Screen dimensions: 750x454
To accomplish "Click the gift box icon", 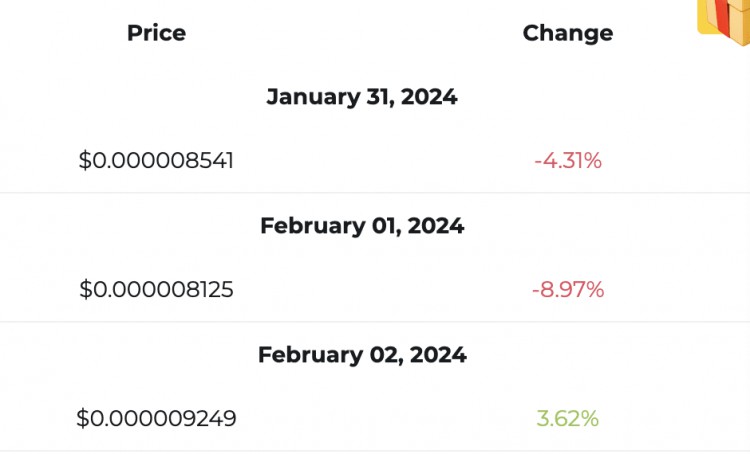I will [x=724, y=22].
